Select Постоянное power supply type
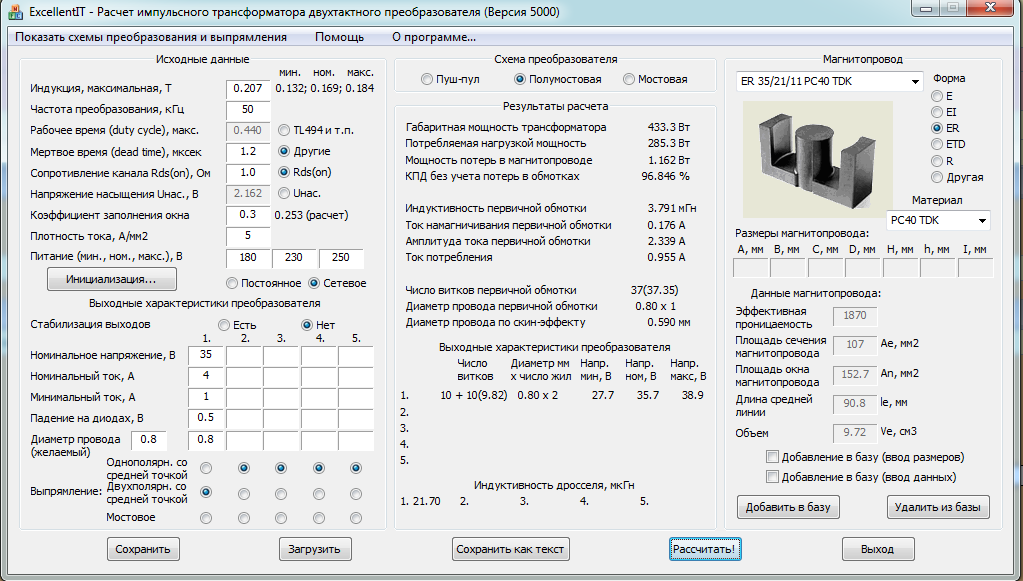The height and width of the screenshot is (581, 1023). pos(233,283)
